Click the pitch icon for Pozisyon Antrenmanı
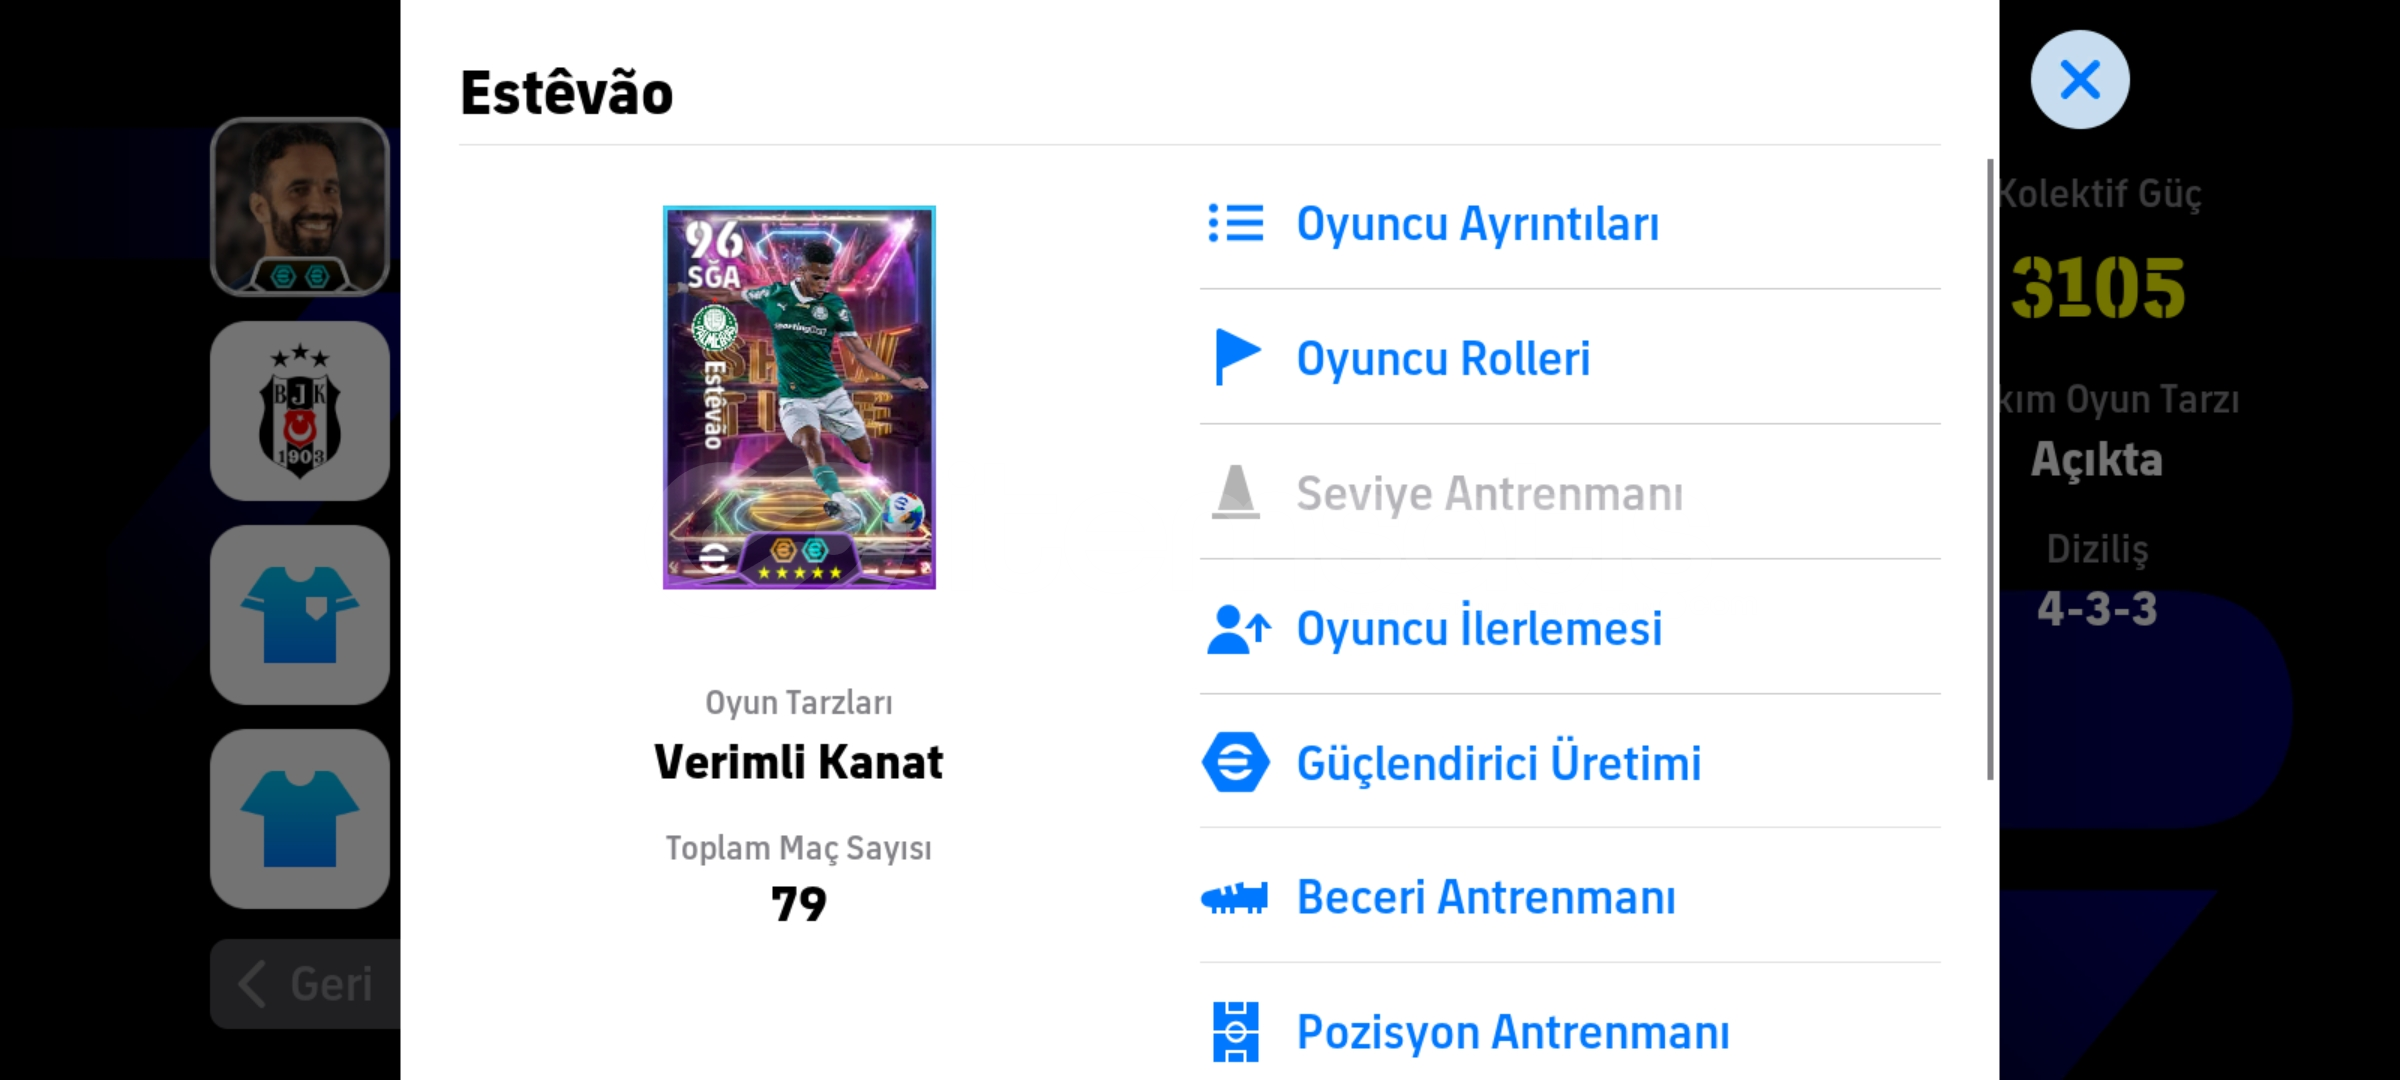The height and width of the screenshot is (1080, 2400). click(x=1236, y=1031)
